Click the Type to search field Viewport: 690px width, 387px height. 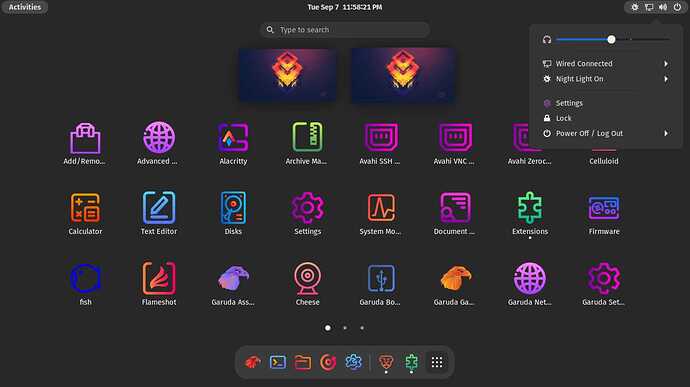(345, 30)
